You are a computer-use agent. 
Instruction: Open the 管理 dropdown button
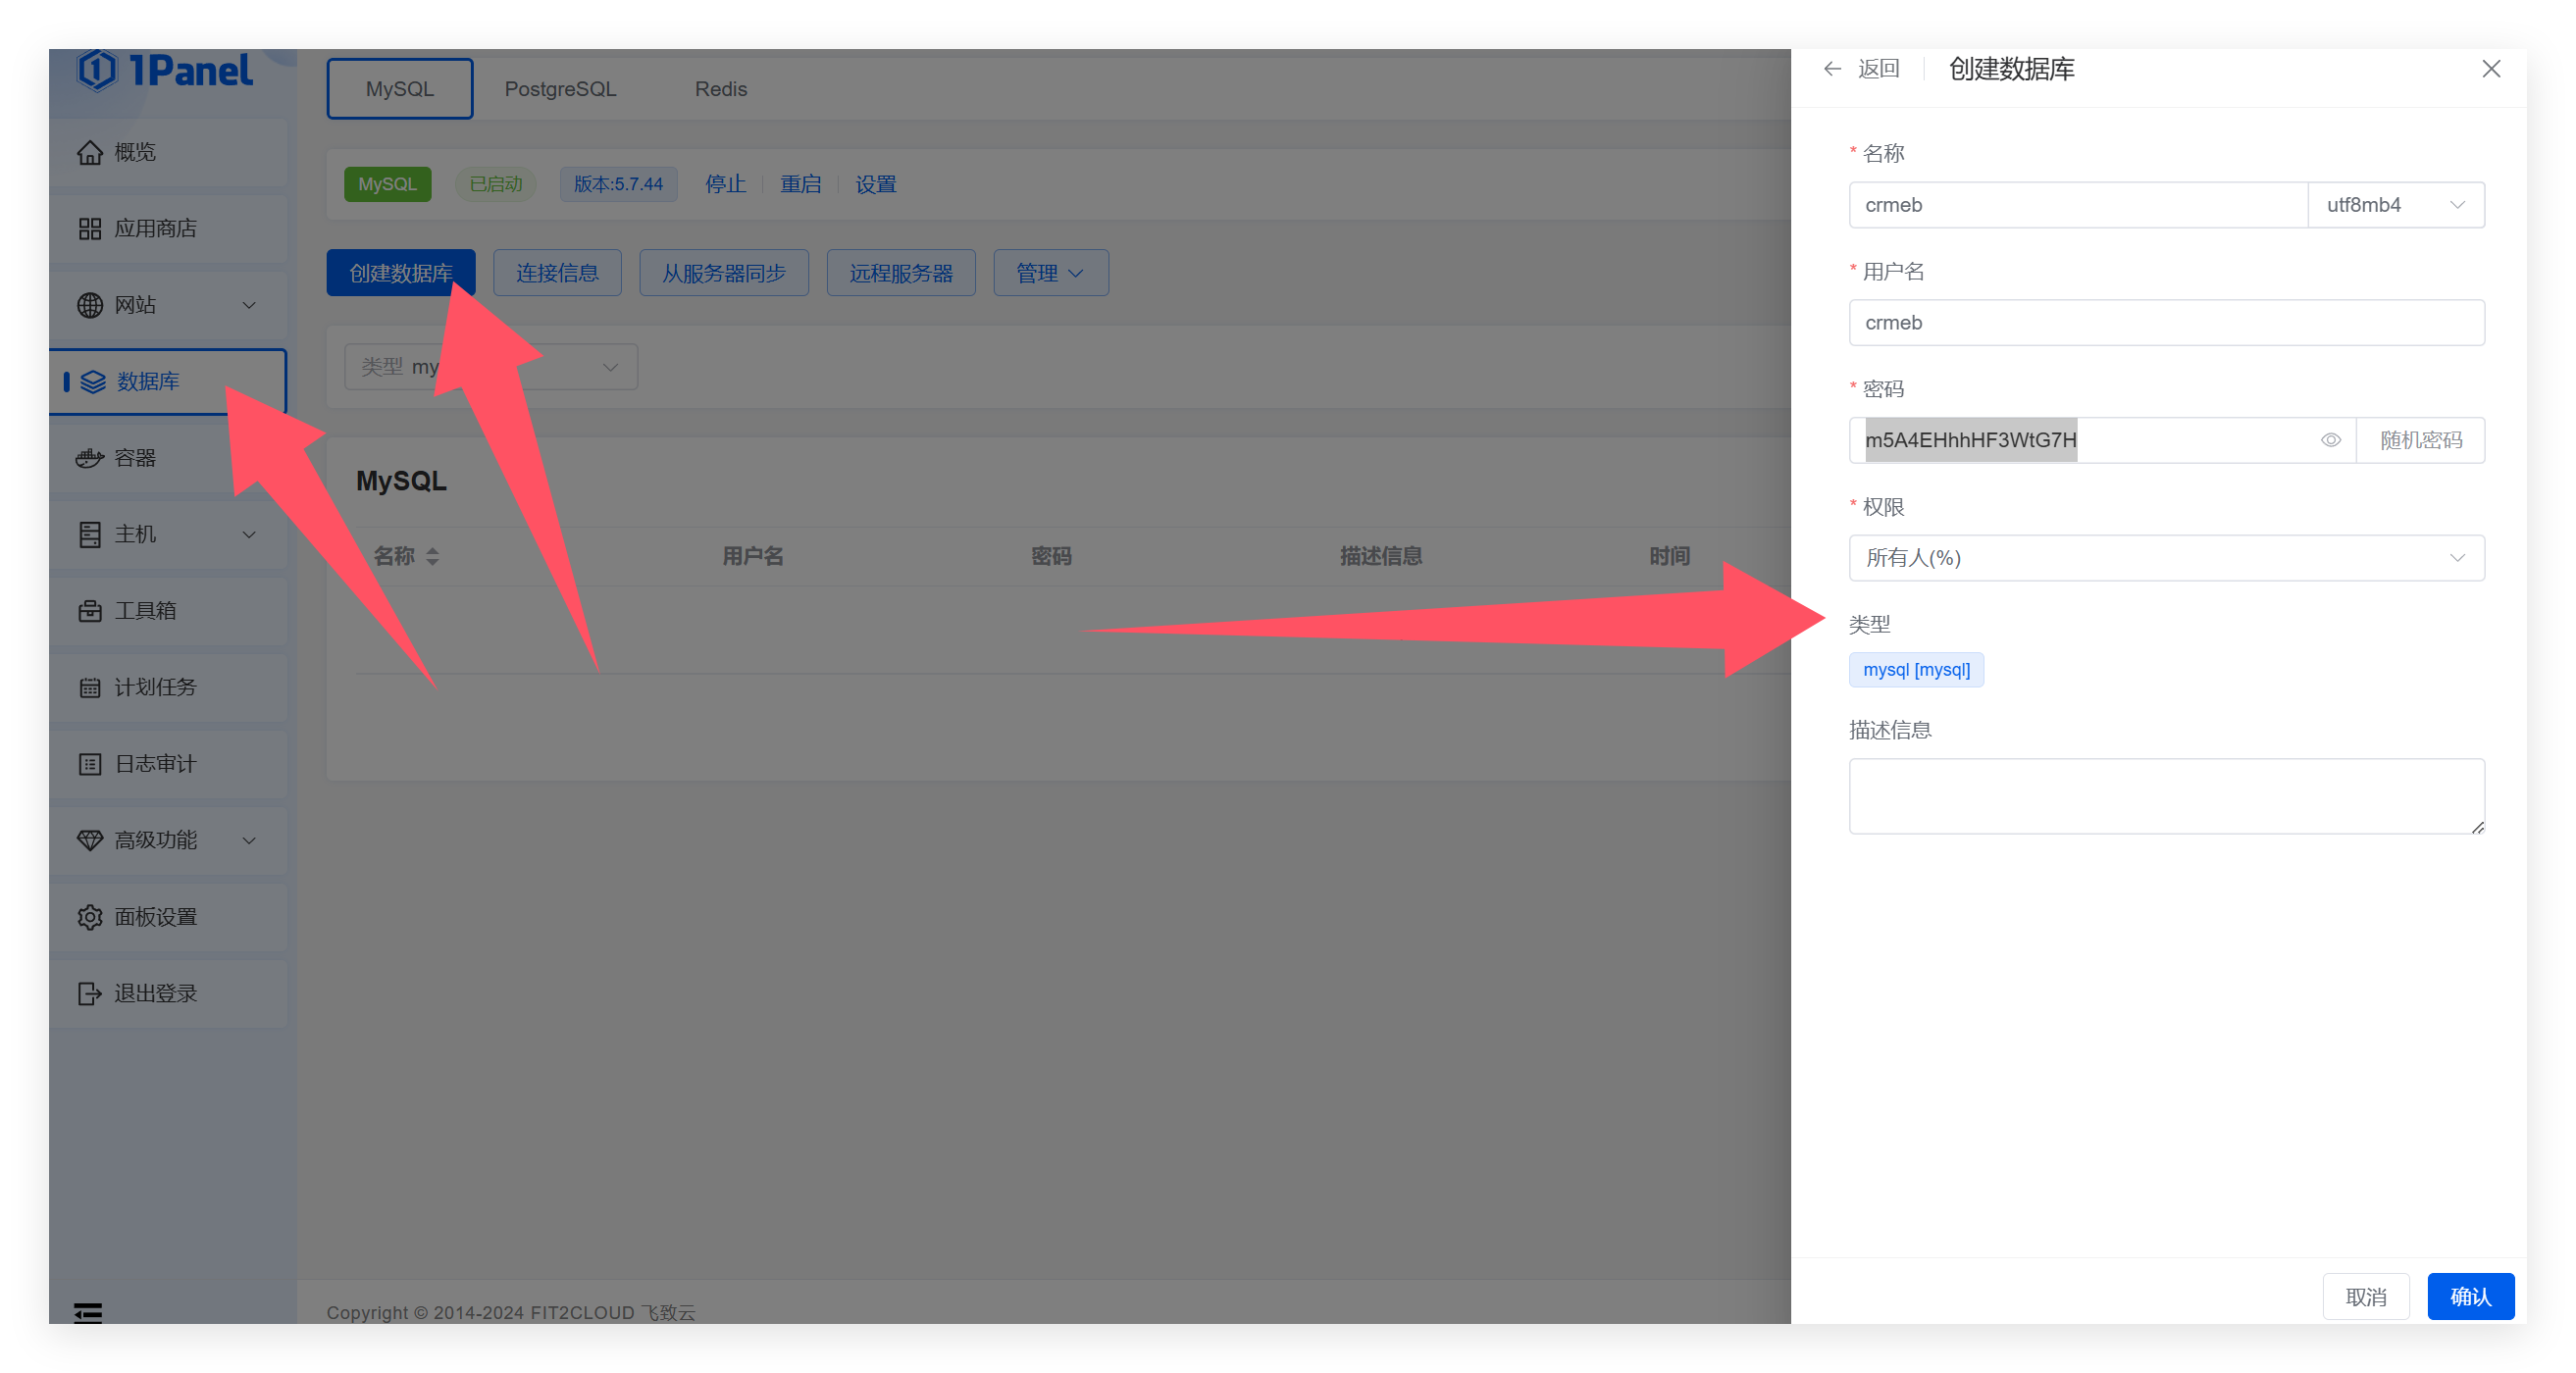coord(1050,273)
